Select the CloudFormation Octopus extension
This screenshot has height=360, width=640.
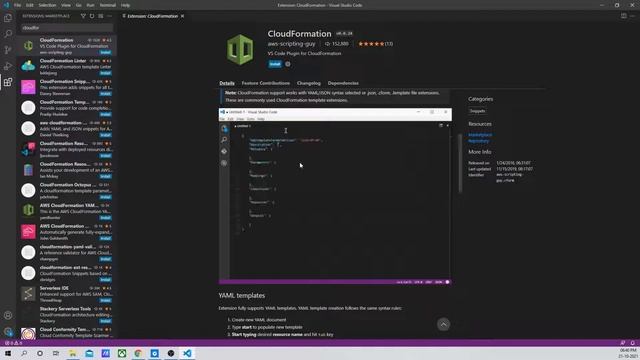[67, 191]
